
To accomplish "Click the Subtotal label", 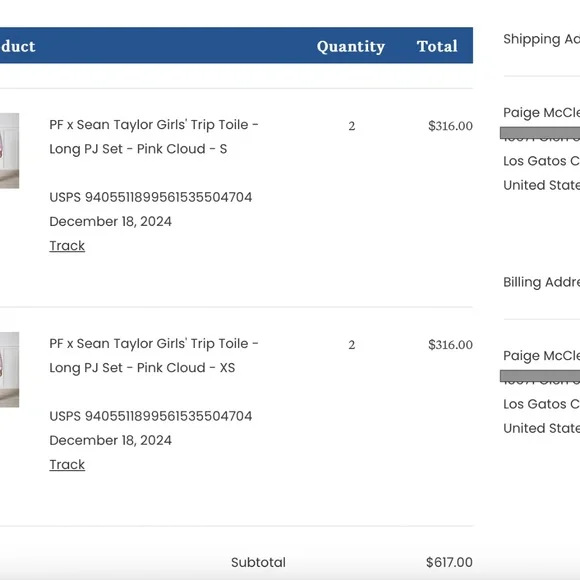I will (x=258, y=562).
